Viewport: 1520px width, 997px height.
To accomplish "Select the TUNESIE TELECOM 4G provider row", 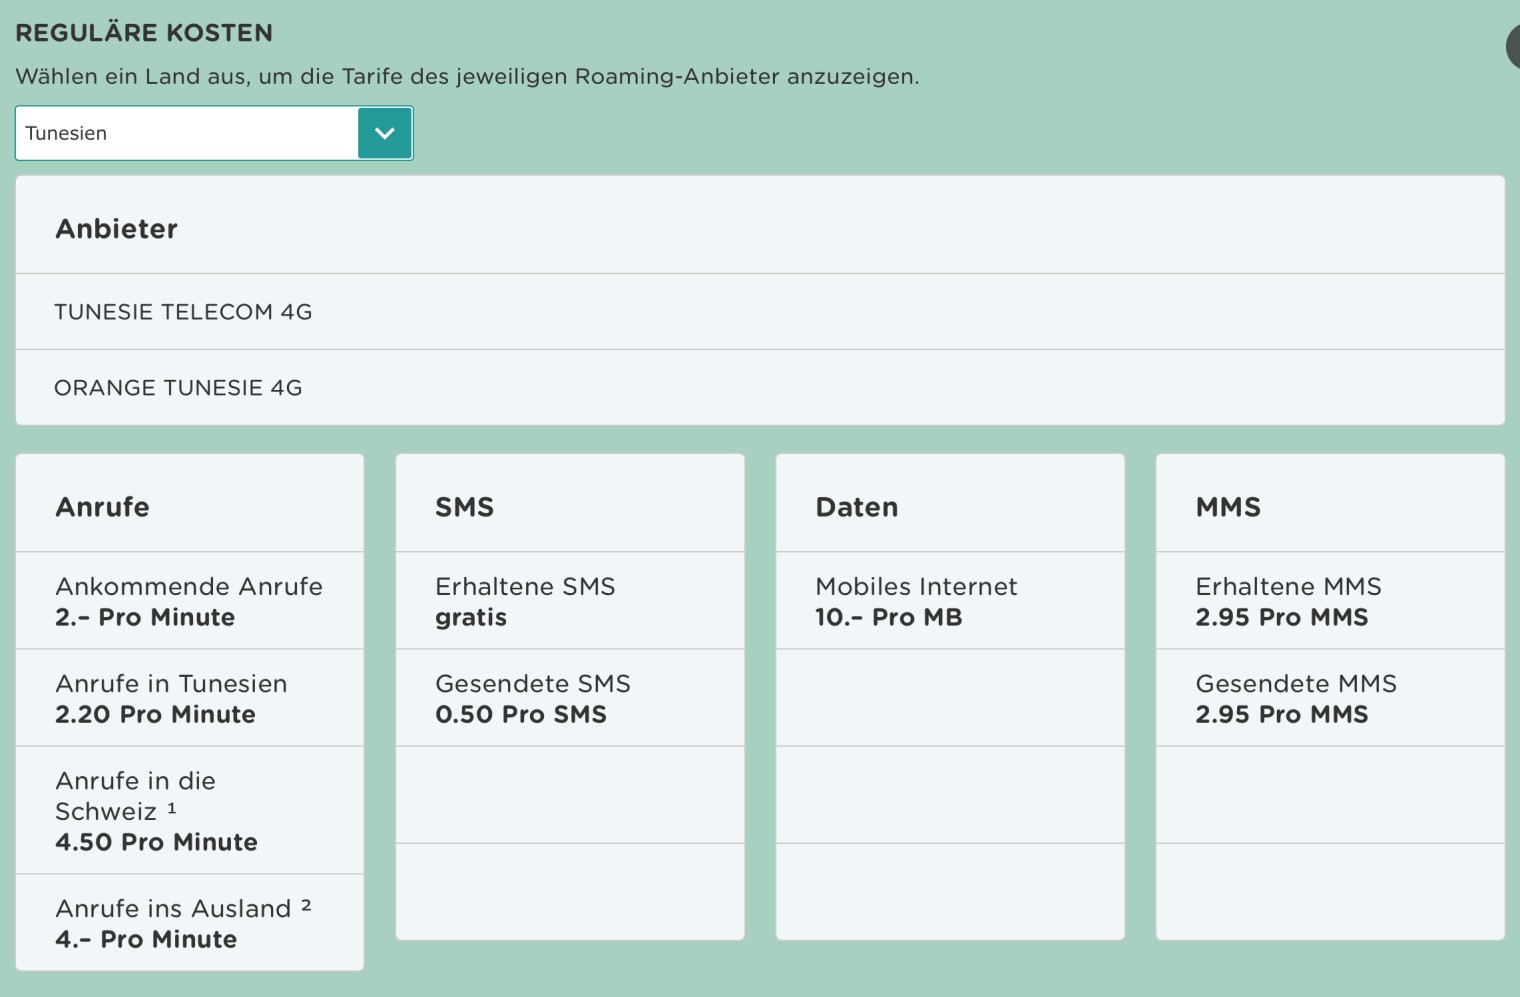I will (183, 312).
